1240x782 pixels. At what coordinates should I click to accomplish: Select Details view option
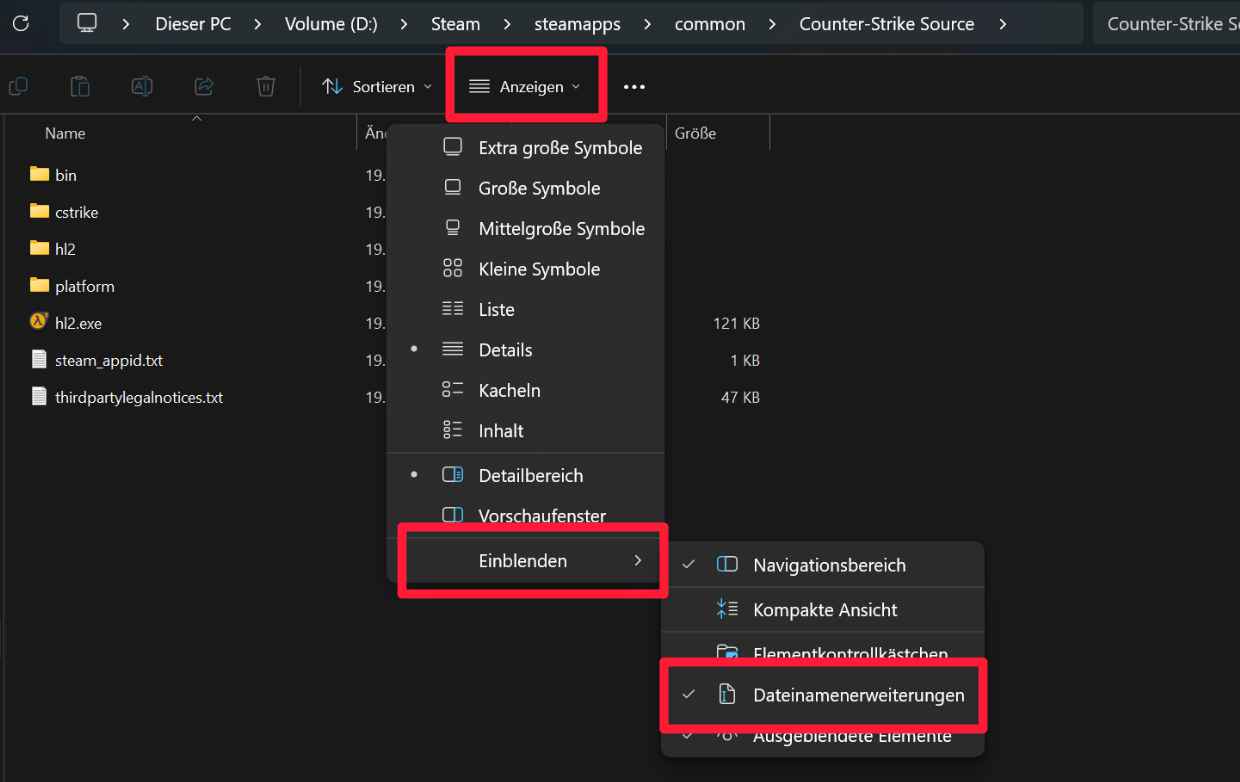point(526,350)
